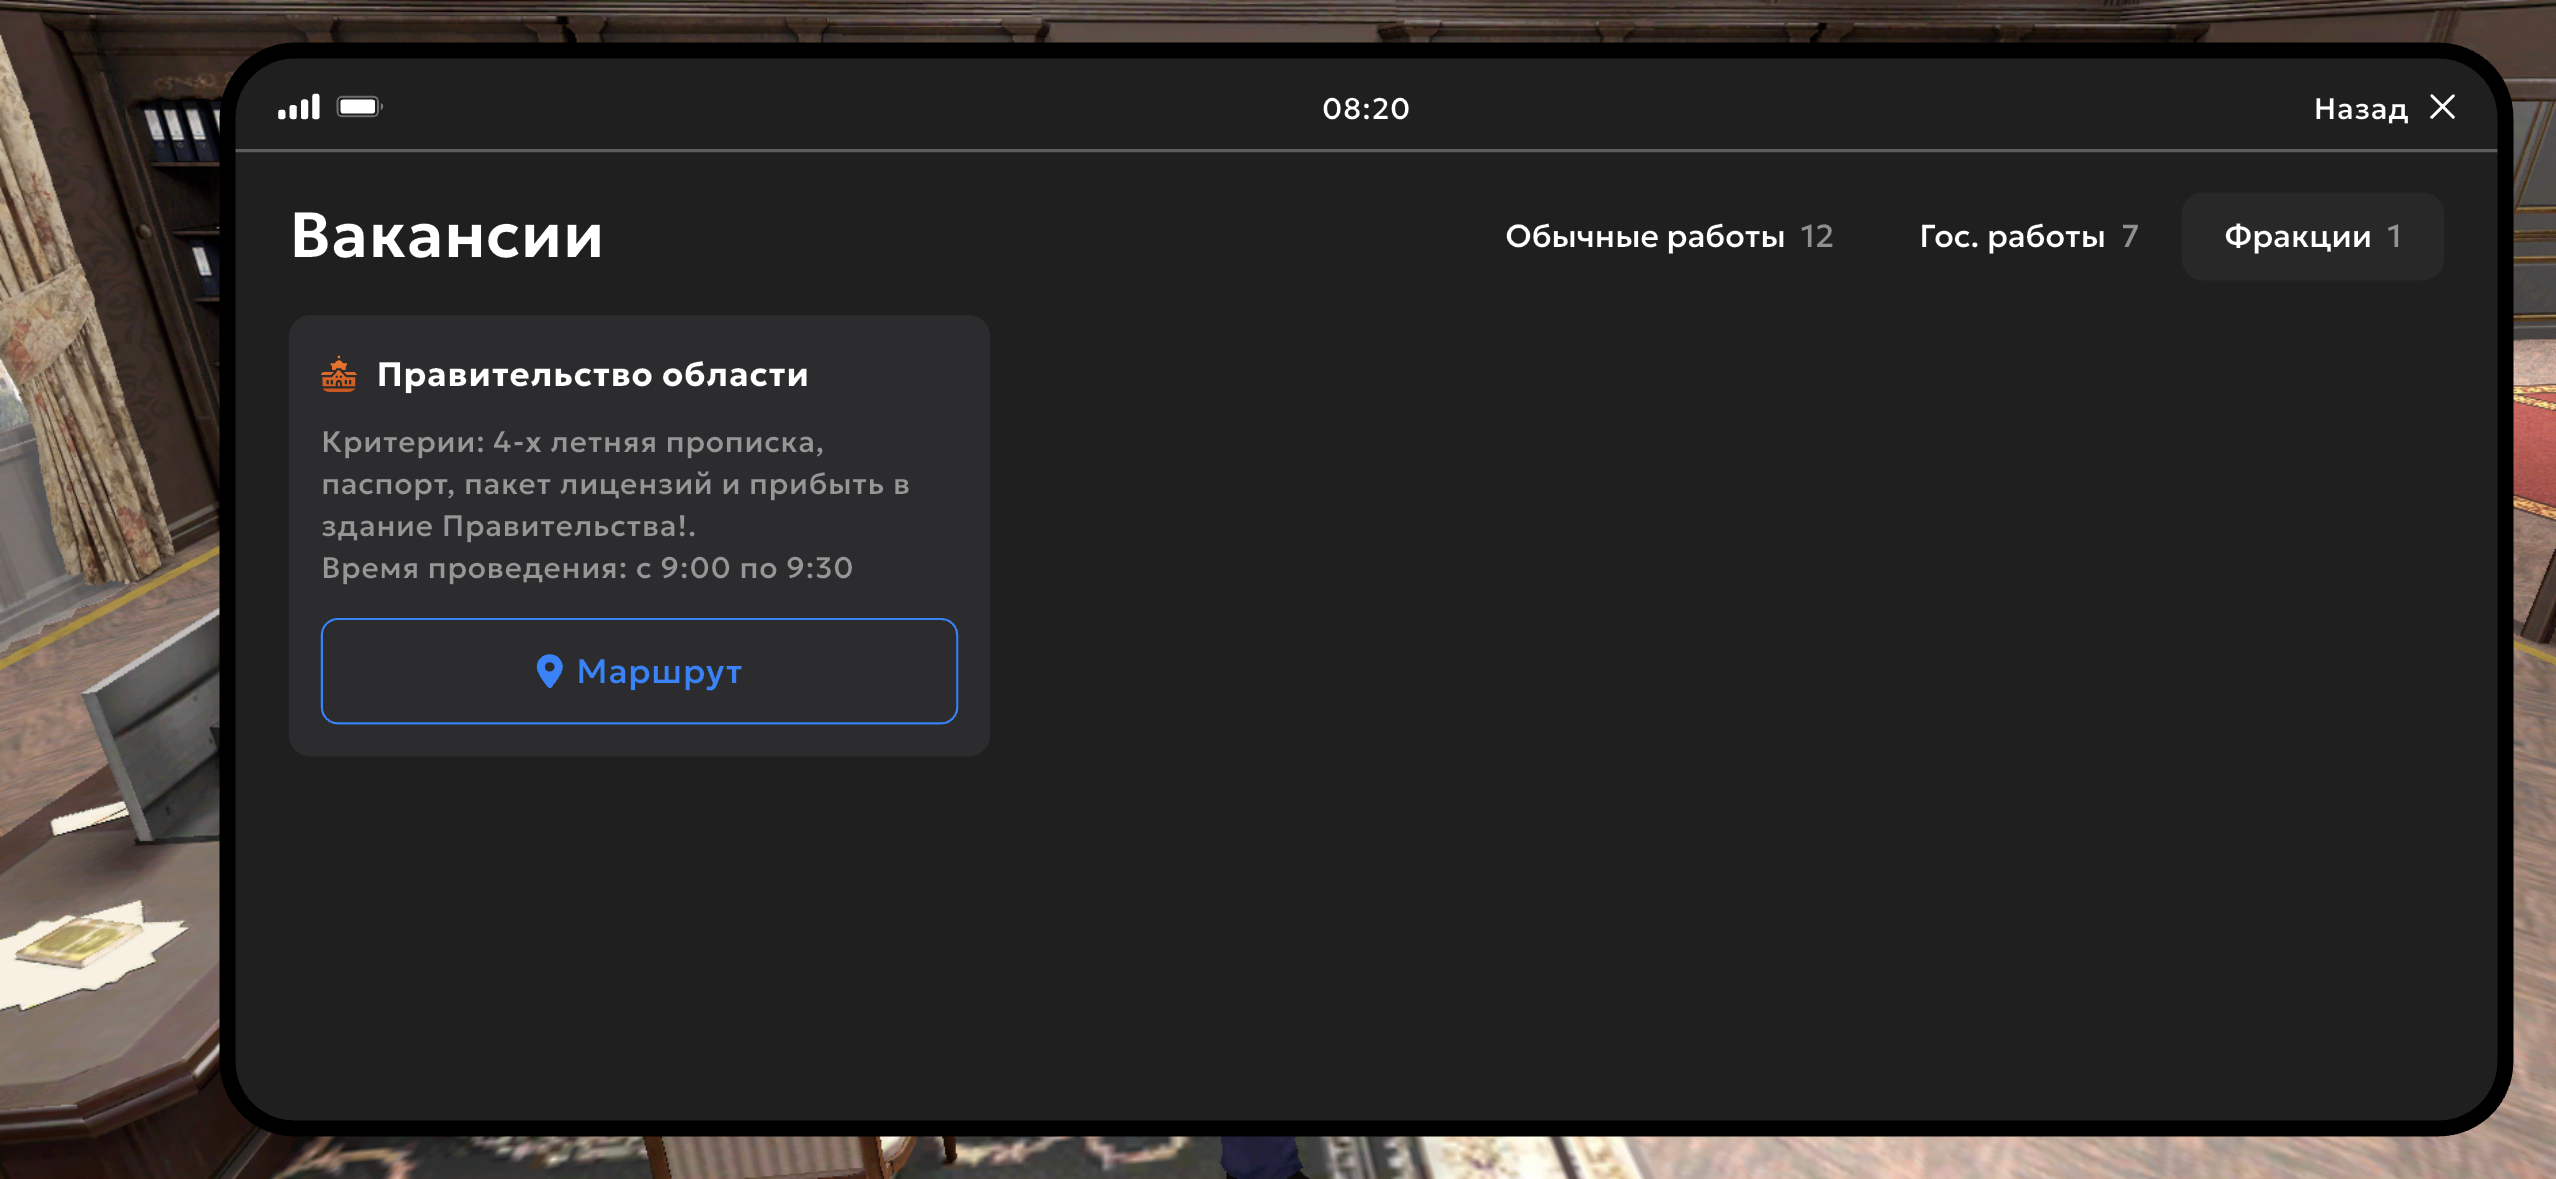Click the X close icon
This screenshot has width=2556, height=1179.
2443,107
